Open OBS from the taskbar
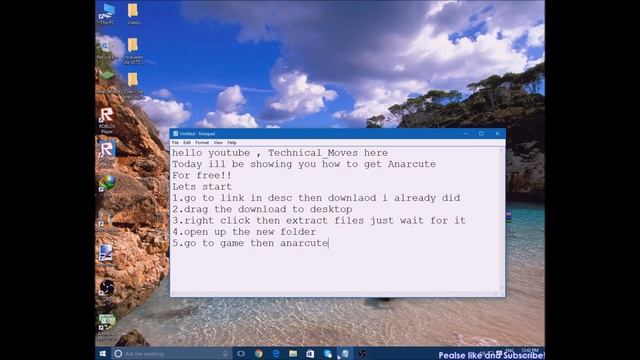 tap(362, 353)
